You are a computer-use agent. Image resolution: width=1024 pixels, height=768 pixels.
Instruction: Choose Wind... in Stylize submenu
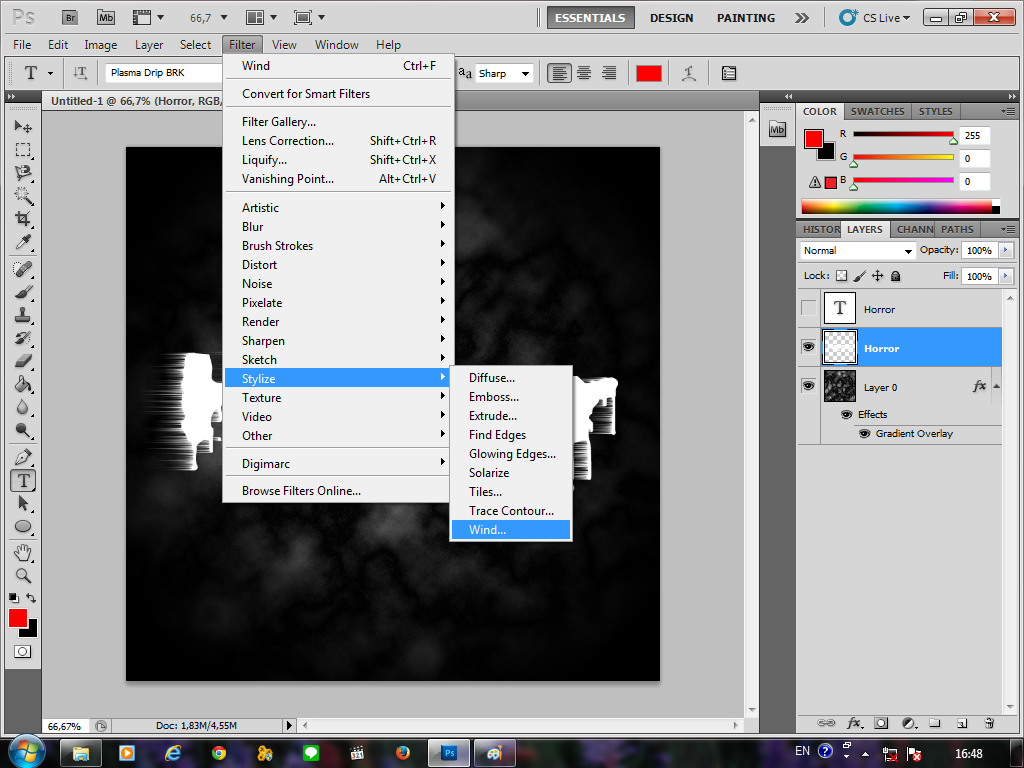pos(511,530)
